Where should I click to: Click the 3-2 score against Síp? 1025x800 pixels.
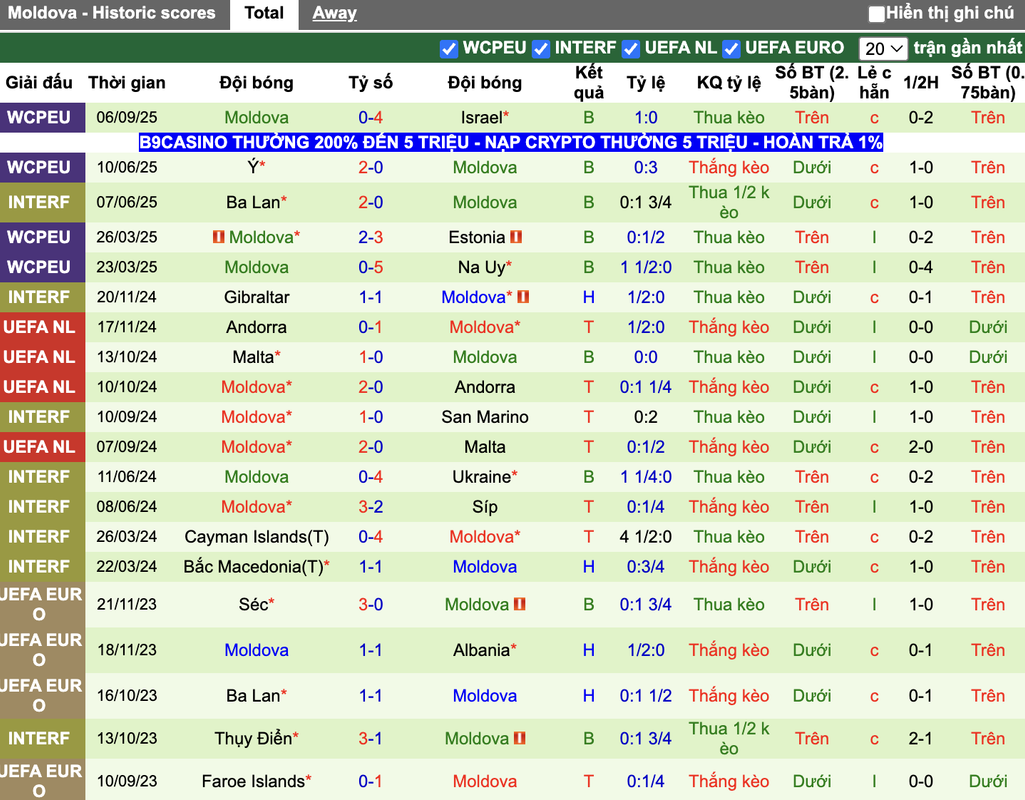click(x=371, y=507)
